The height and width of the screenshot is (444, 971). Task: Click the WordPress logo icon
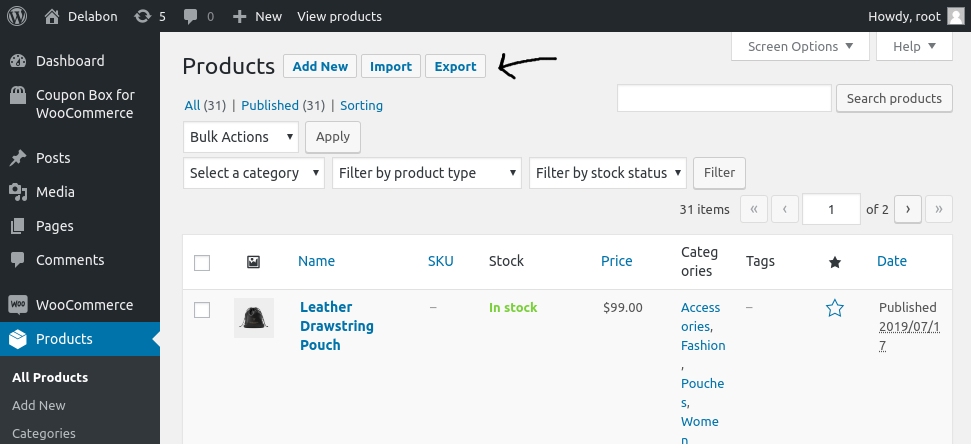[17, 16]
